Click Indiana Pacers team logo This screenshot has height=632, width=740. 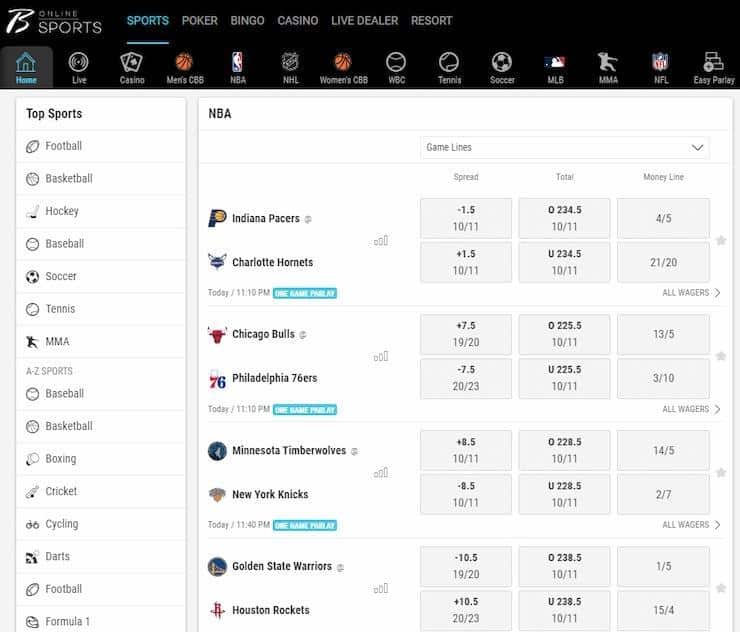point(217,218)
